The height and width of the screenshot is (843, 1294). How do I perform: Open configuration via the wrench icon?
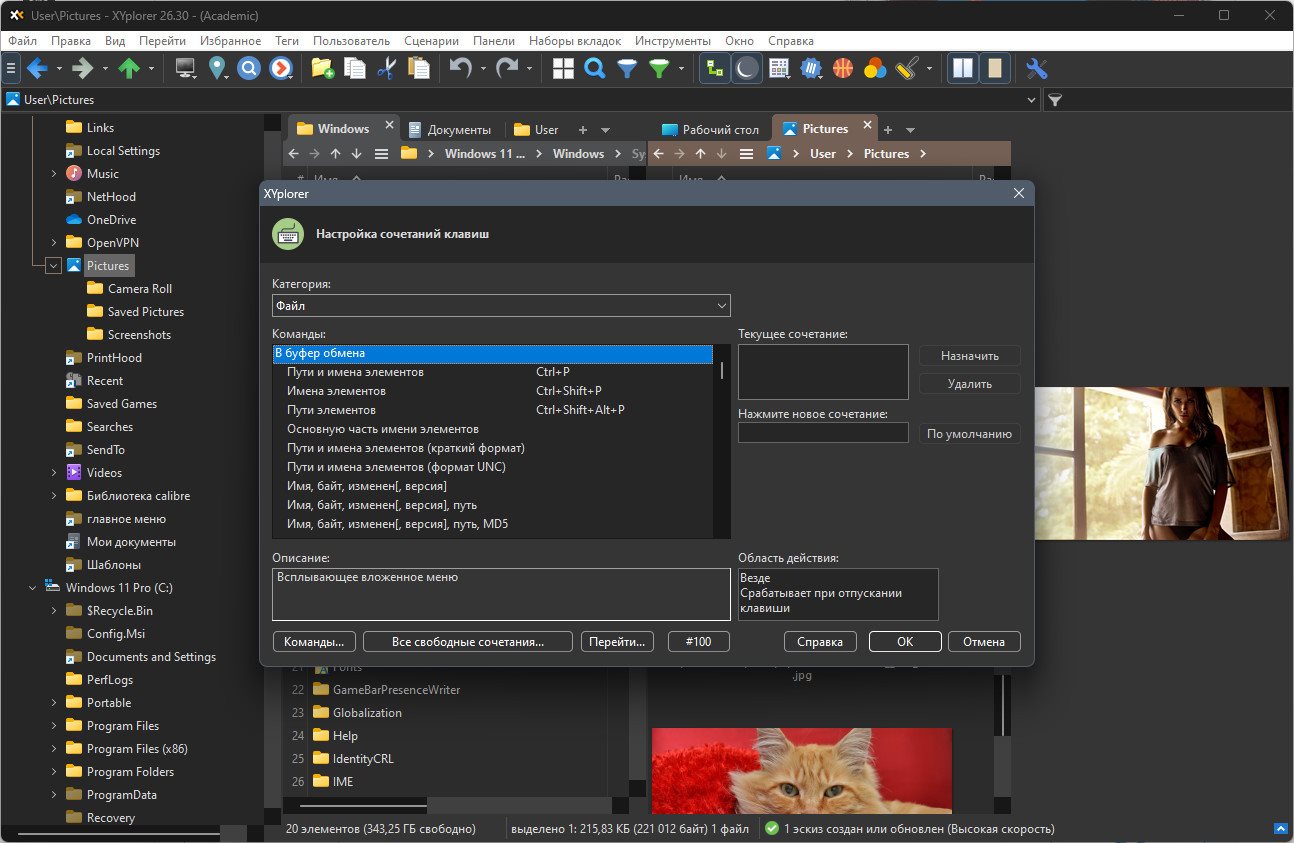(x=1037, y=68)
